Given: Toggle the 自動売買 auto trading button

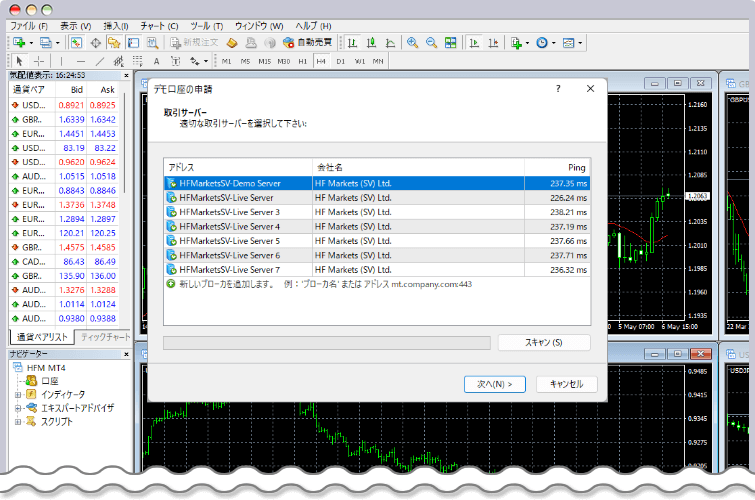Looking at the screenshot, I should pos(308,43).
